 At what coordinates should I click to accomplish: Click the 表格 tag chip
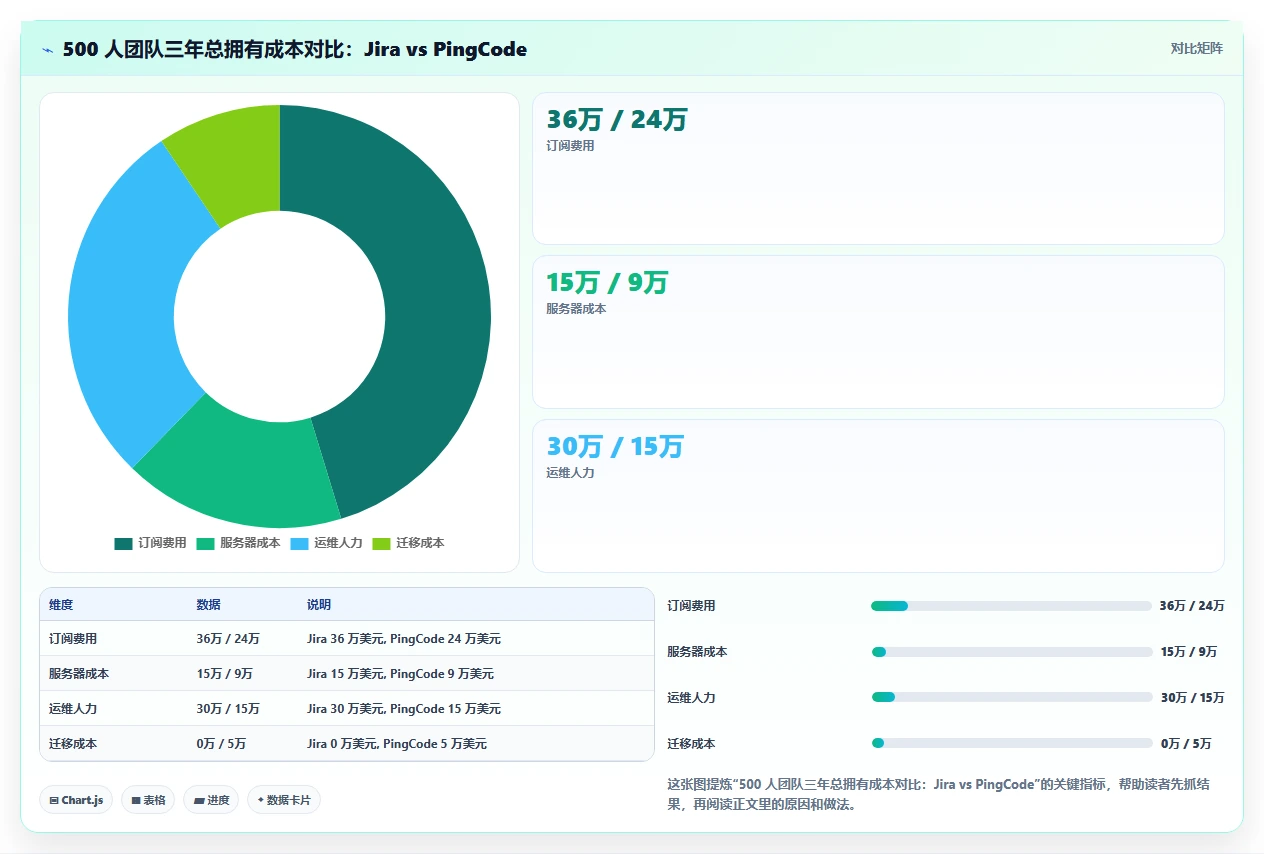click(148, 800)
